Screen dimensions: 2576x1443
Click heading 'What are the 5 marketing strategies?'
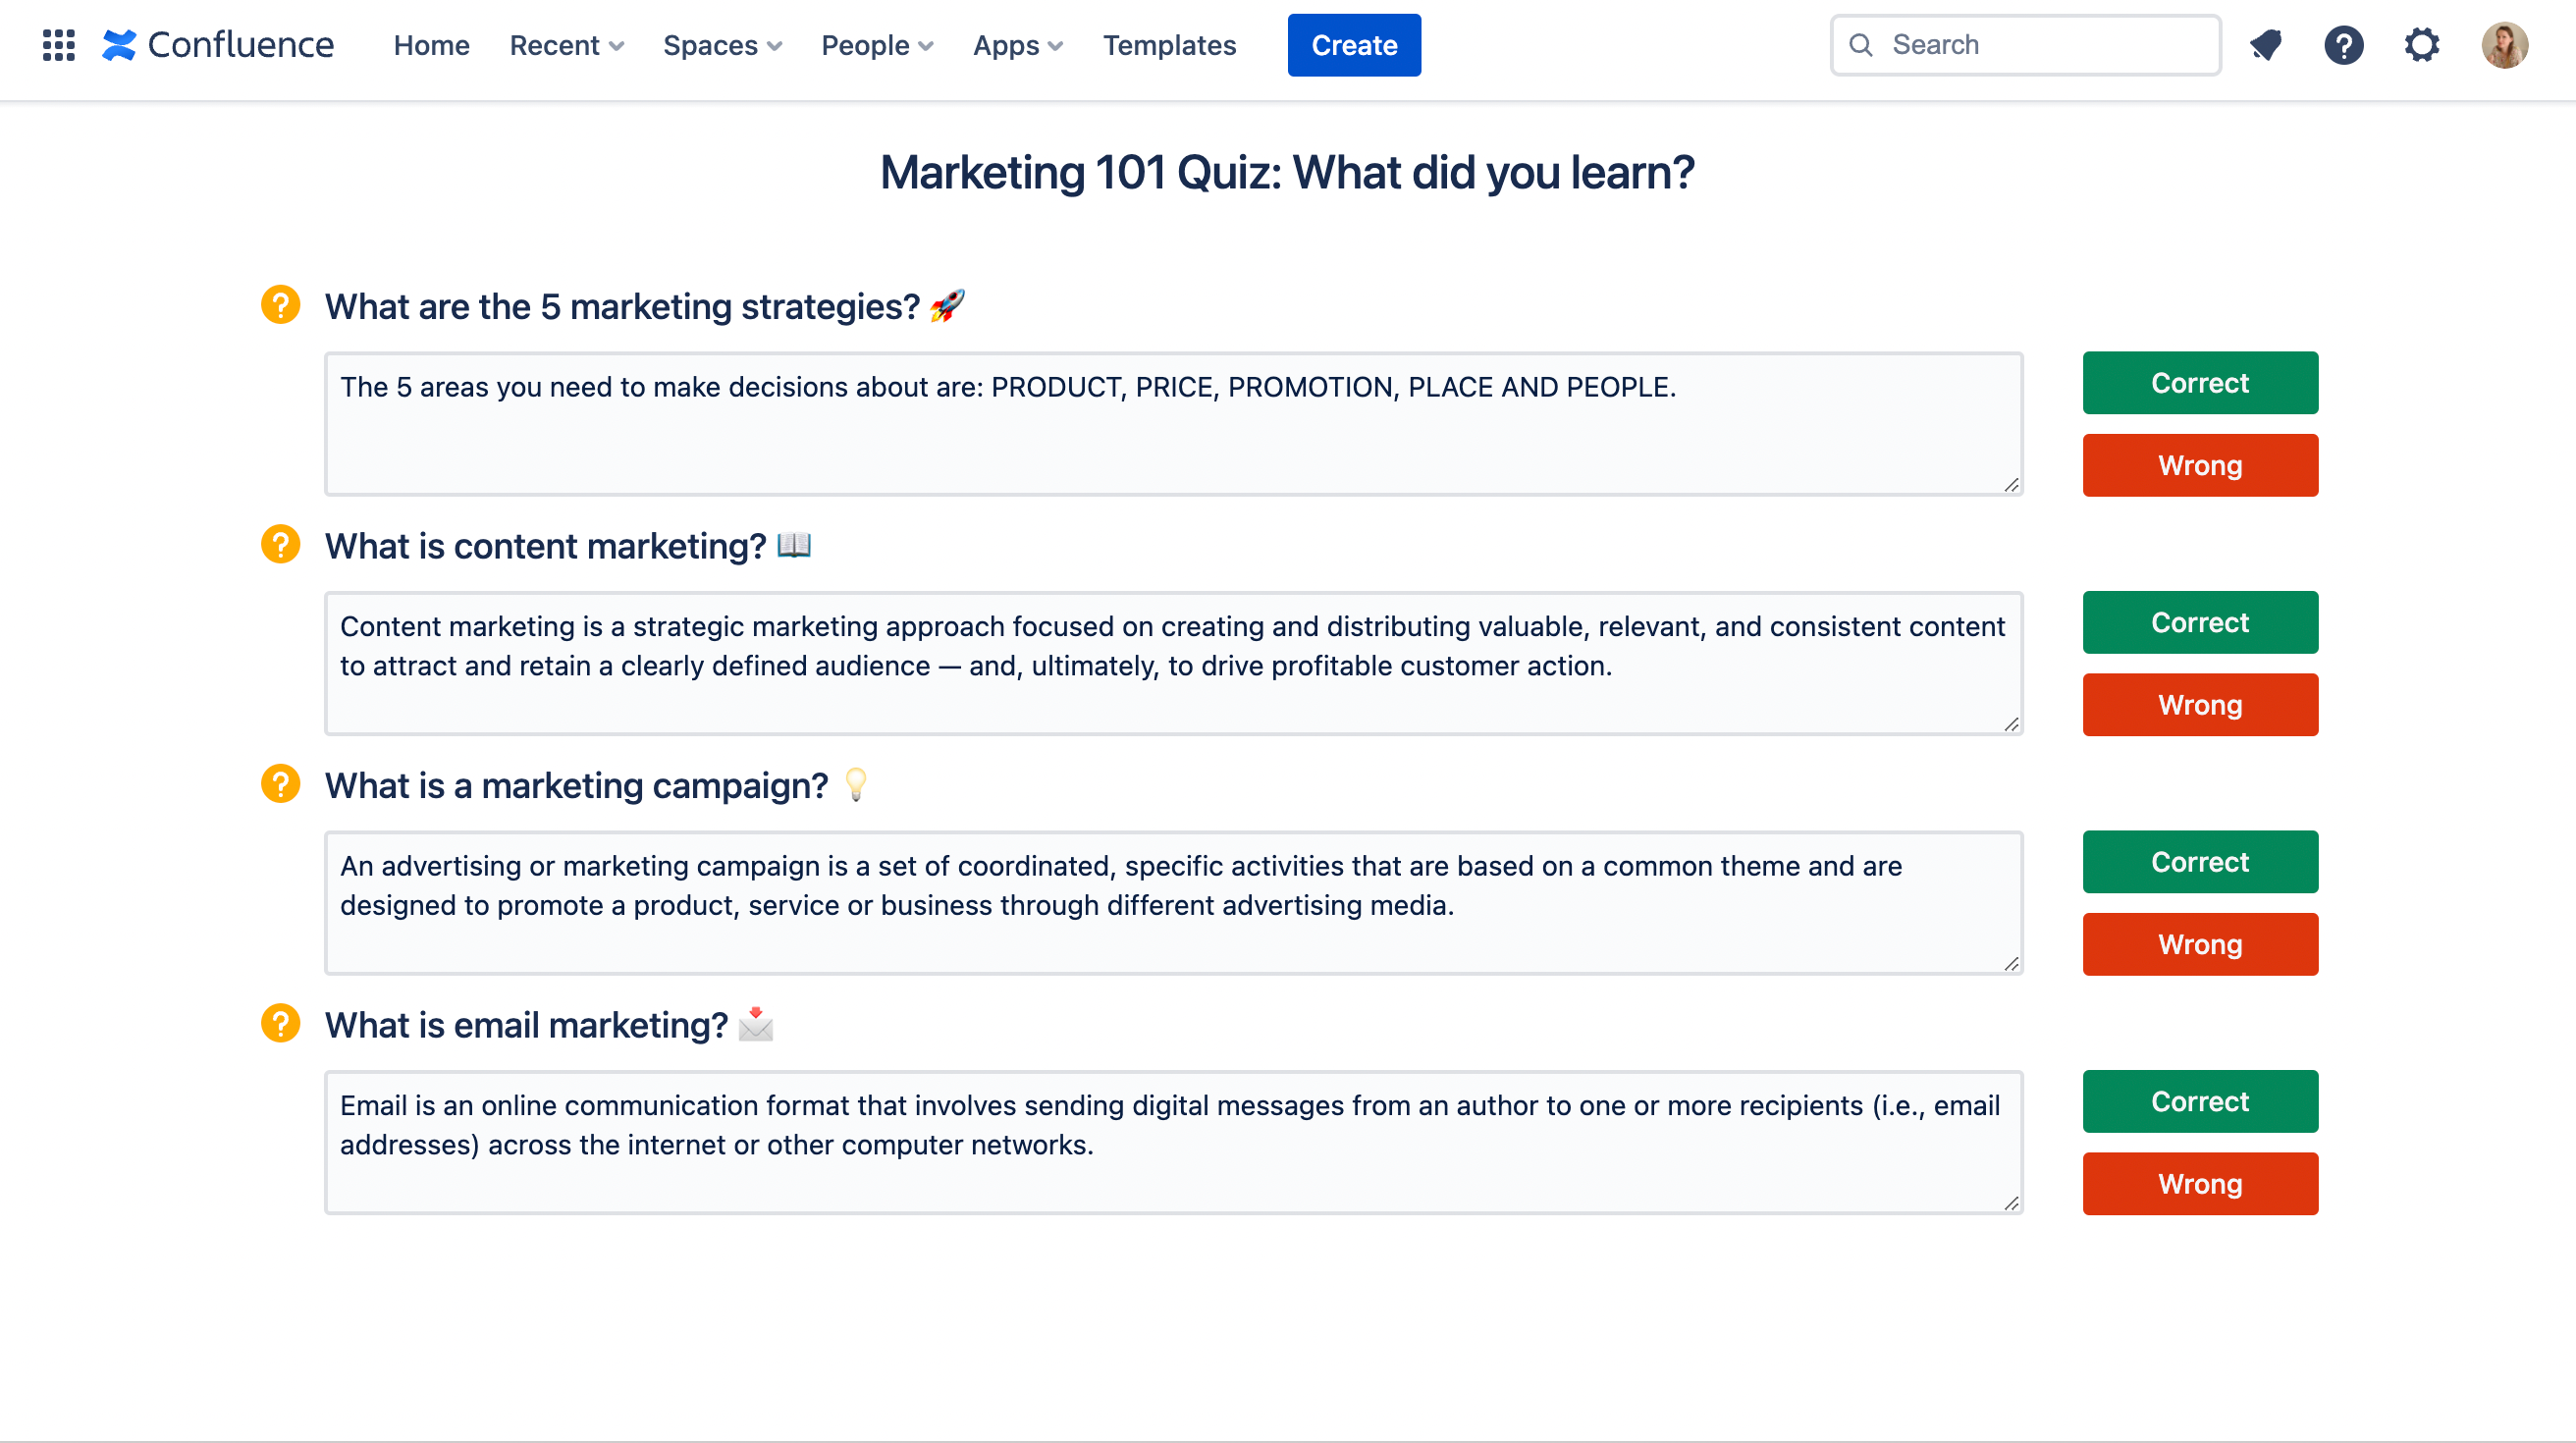[x=622, y=307]
